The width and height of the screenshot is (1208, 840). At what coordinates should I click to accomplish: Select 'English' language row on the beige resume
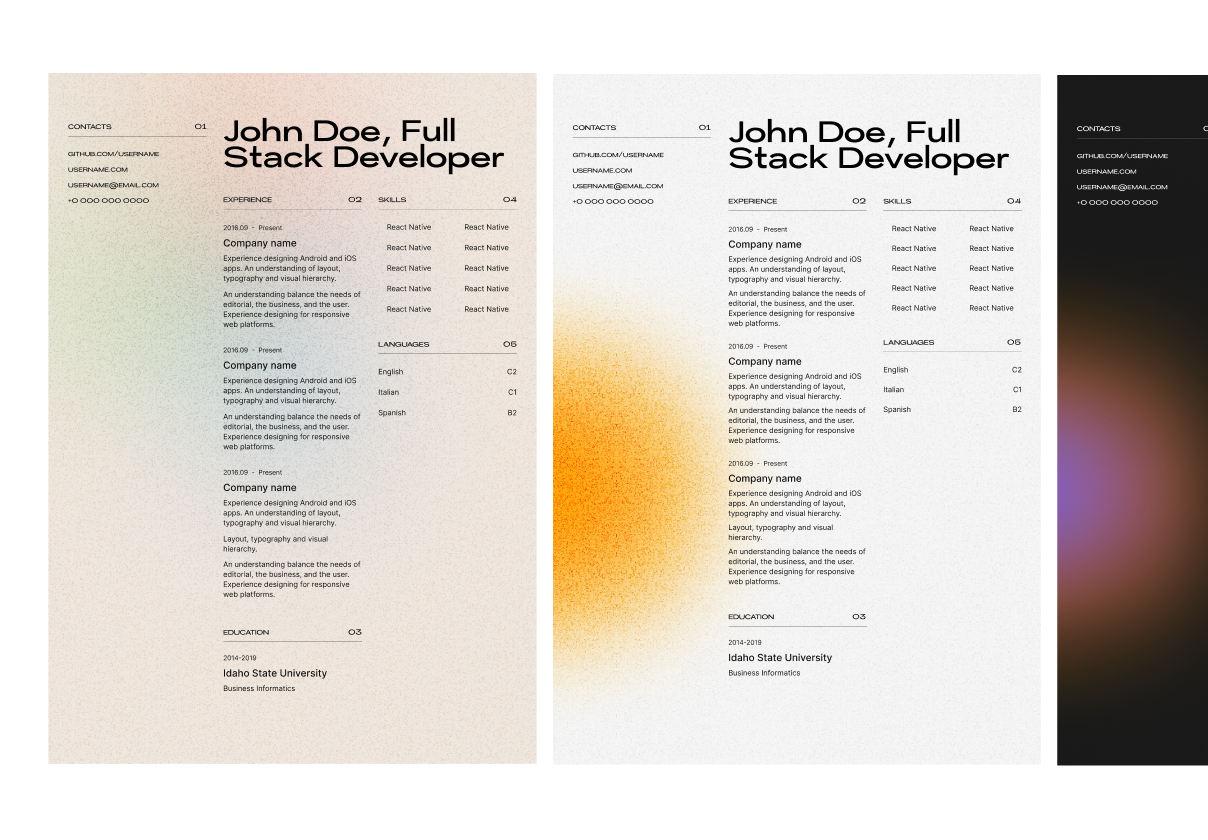point(448,372)
